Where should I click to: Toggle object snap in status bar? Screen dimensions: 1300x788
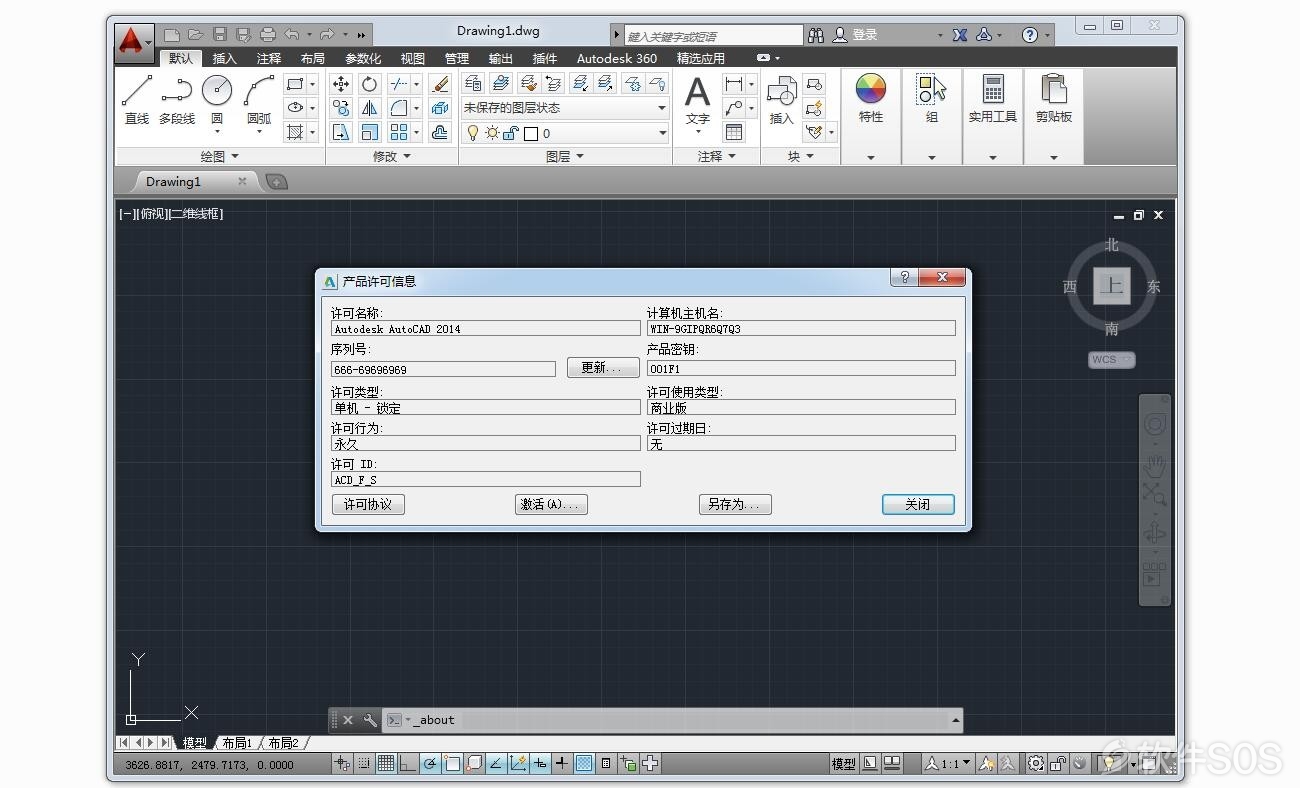pos(452,764)
